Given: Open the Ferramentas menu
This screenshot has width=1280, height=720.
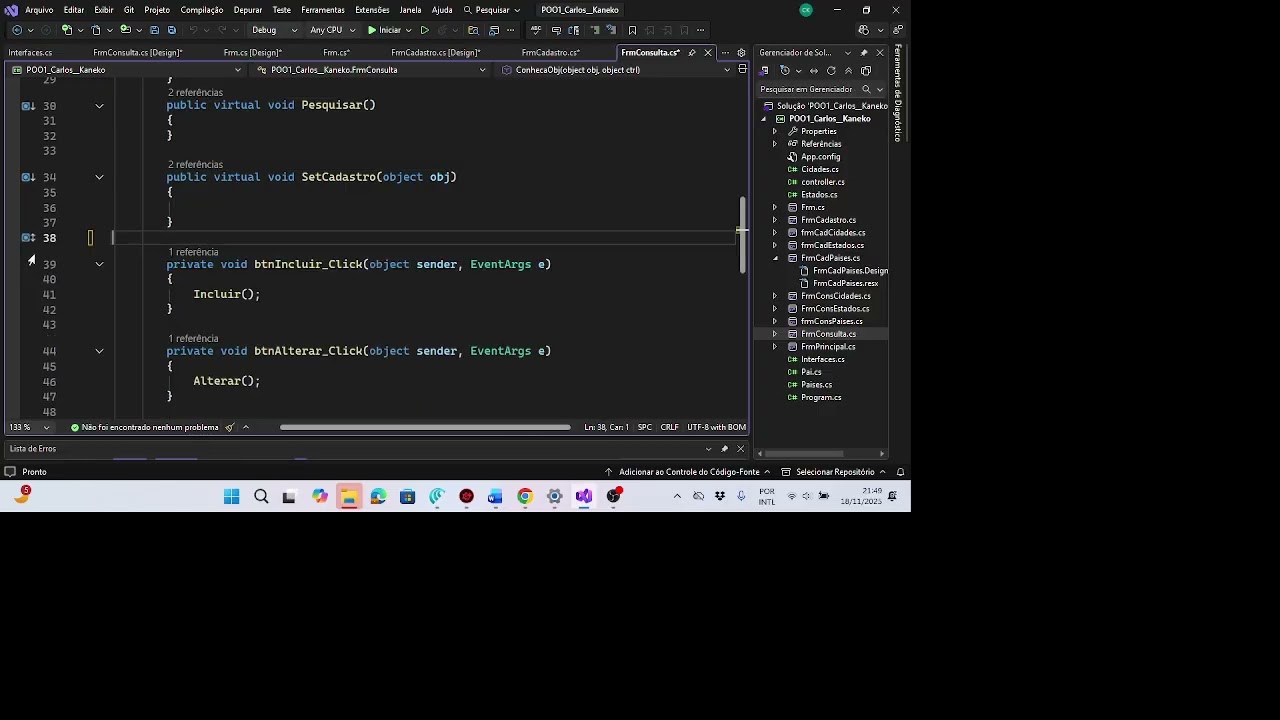Looking at the screenshot, I should 323,10.
